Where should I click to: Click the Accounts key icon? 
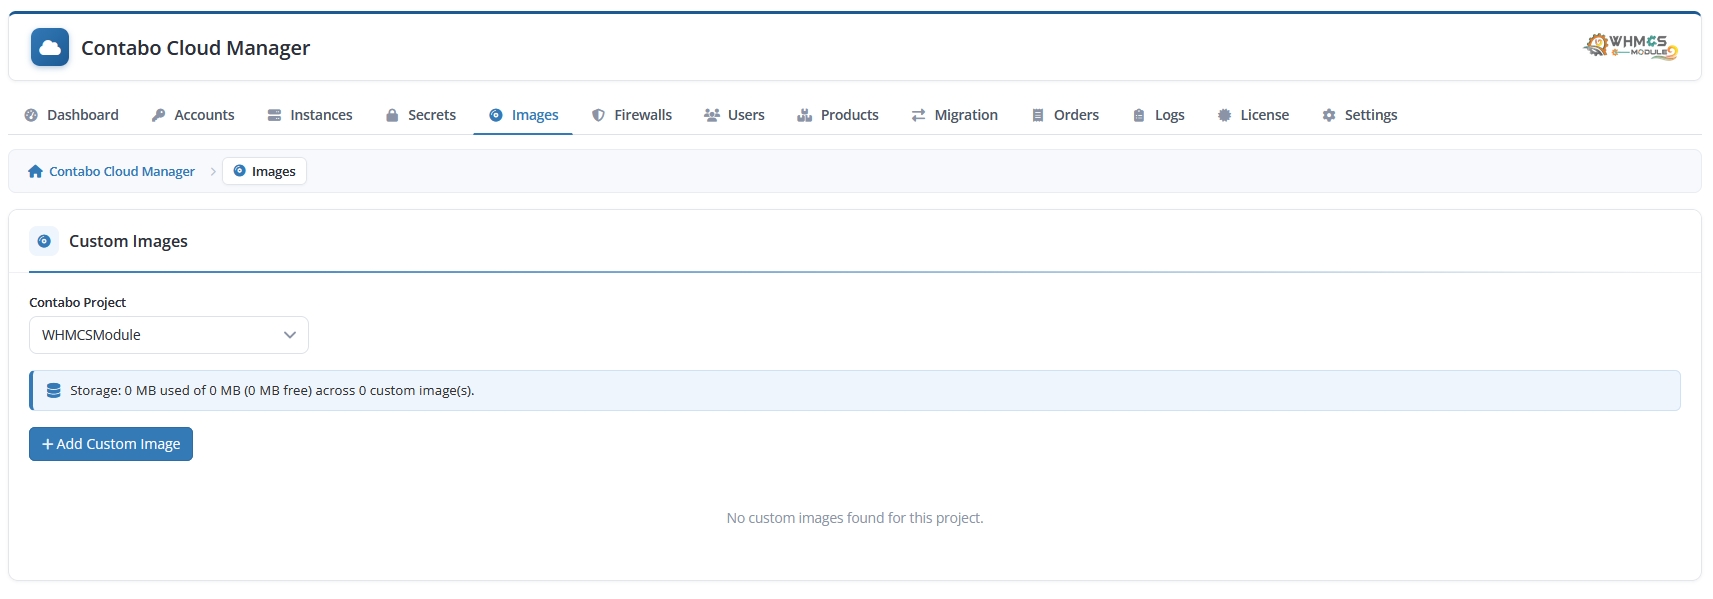coord(158,115)
